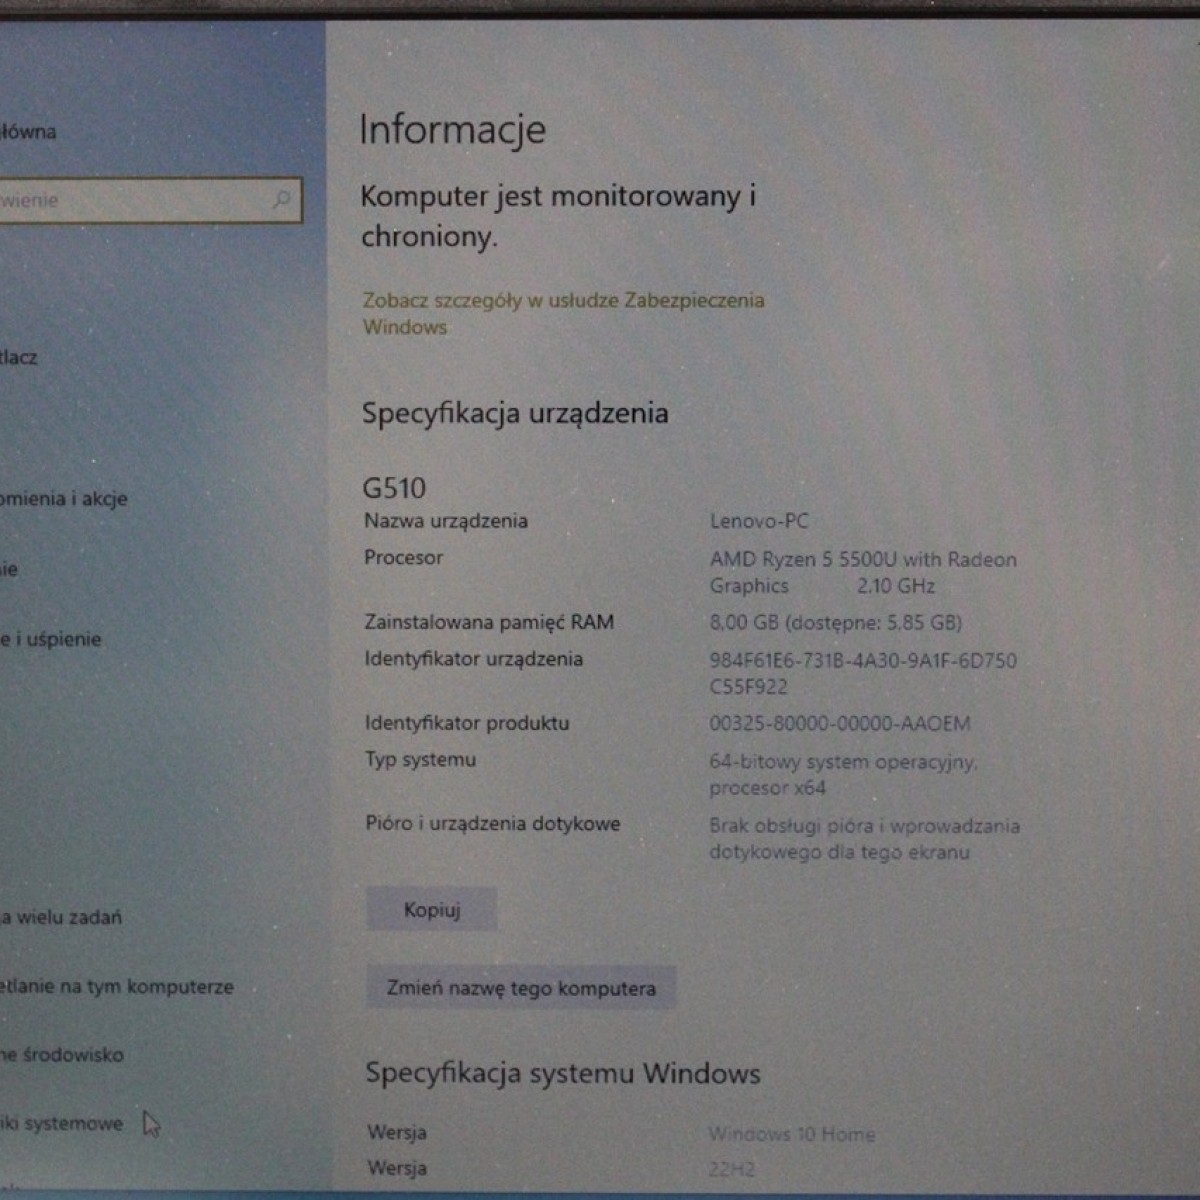Select sidebar item ending in 'e i uśpienie'
1200x1200 pixels.
point(51,639)
